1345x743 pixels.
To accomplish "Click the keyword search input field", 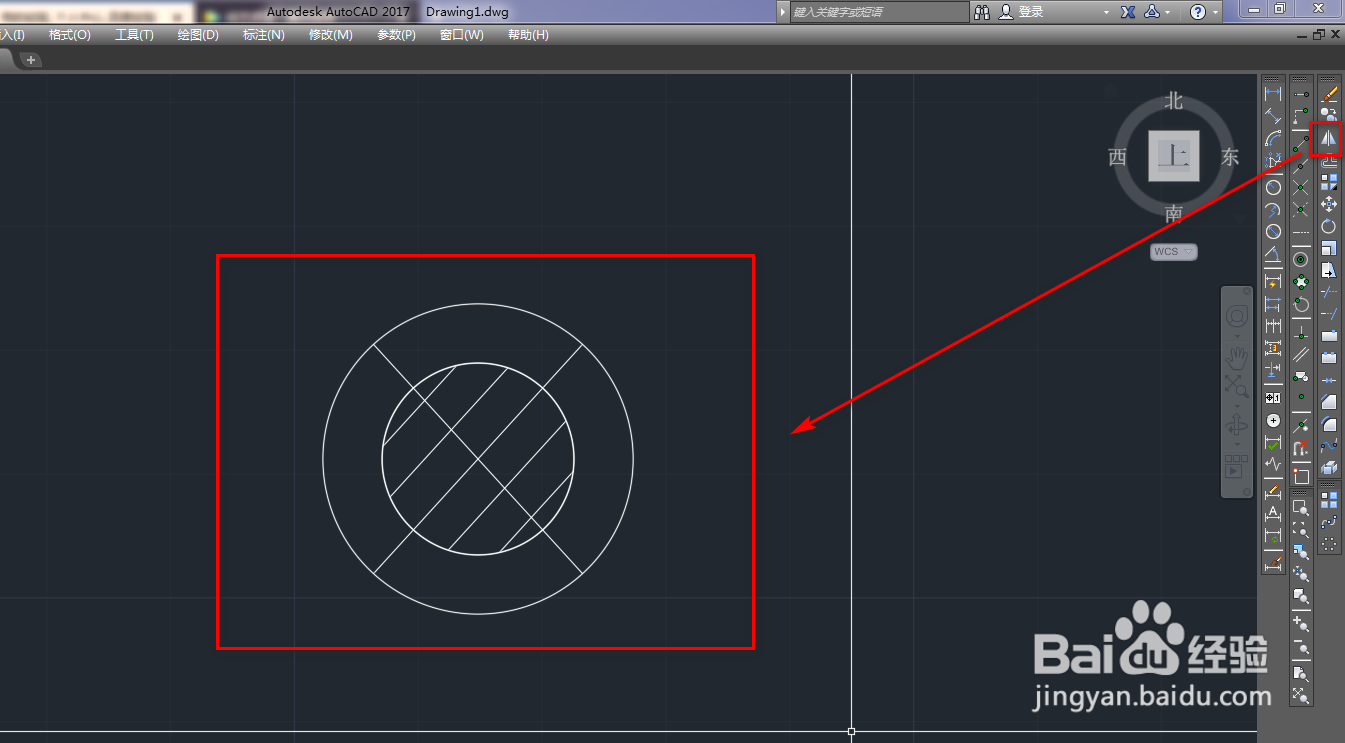I will [879, 12].
